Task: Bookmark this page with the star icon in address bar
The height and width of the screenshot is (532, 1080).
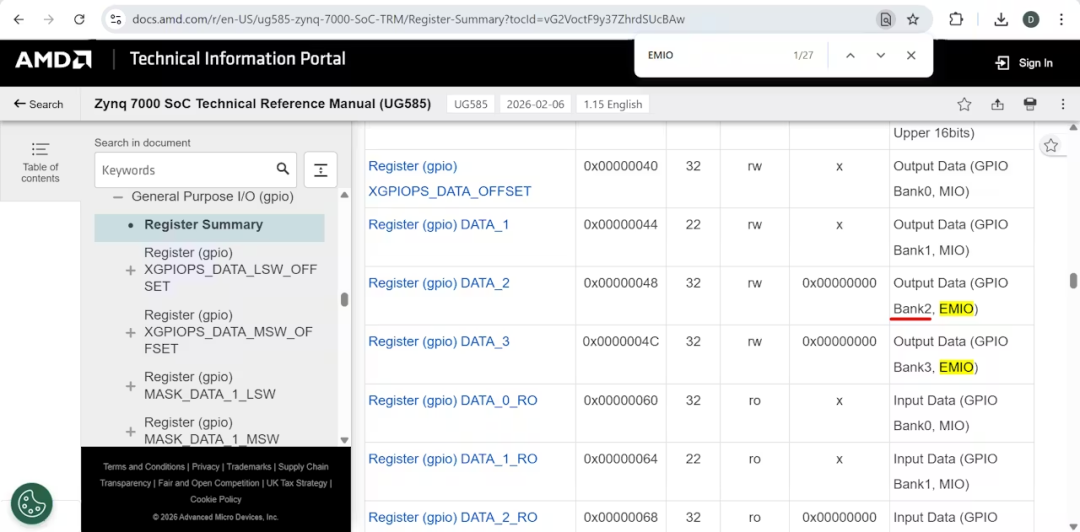Action: 913,19
